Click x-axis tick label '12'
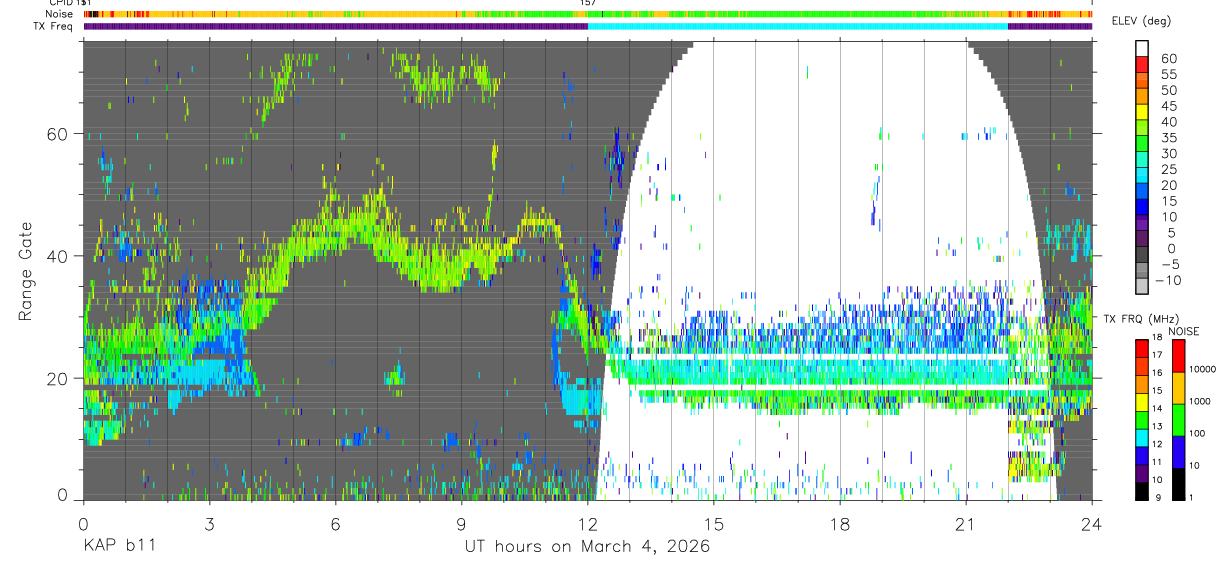The image size is (1228, 567). tap(587, 524)
